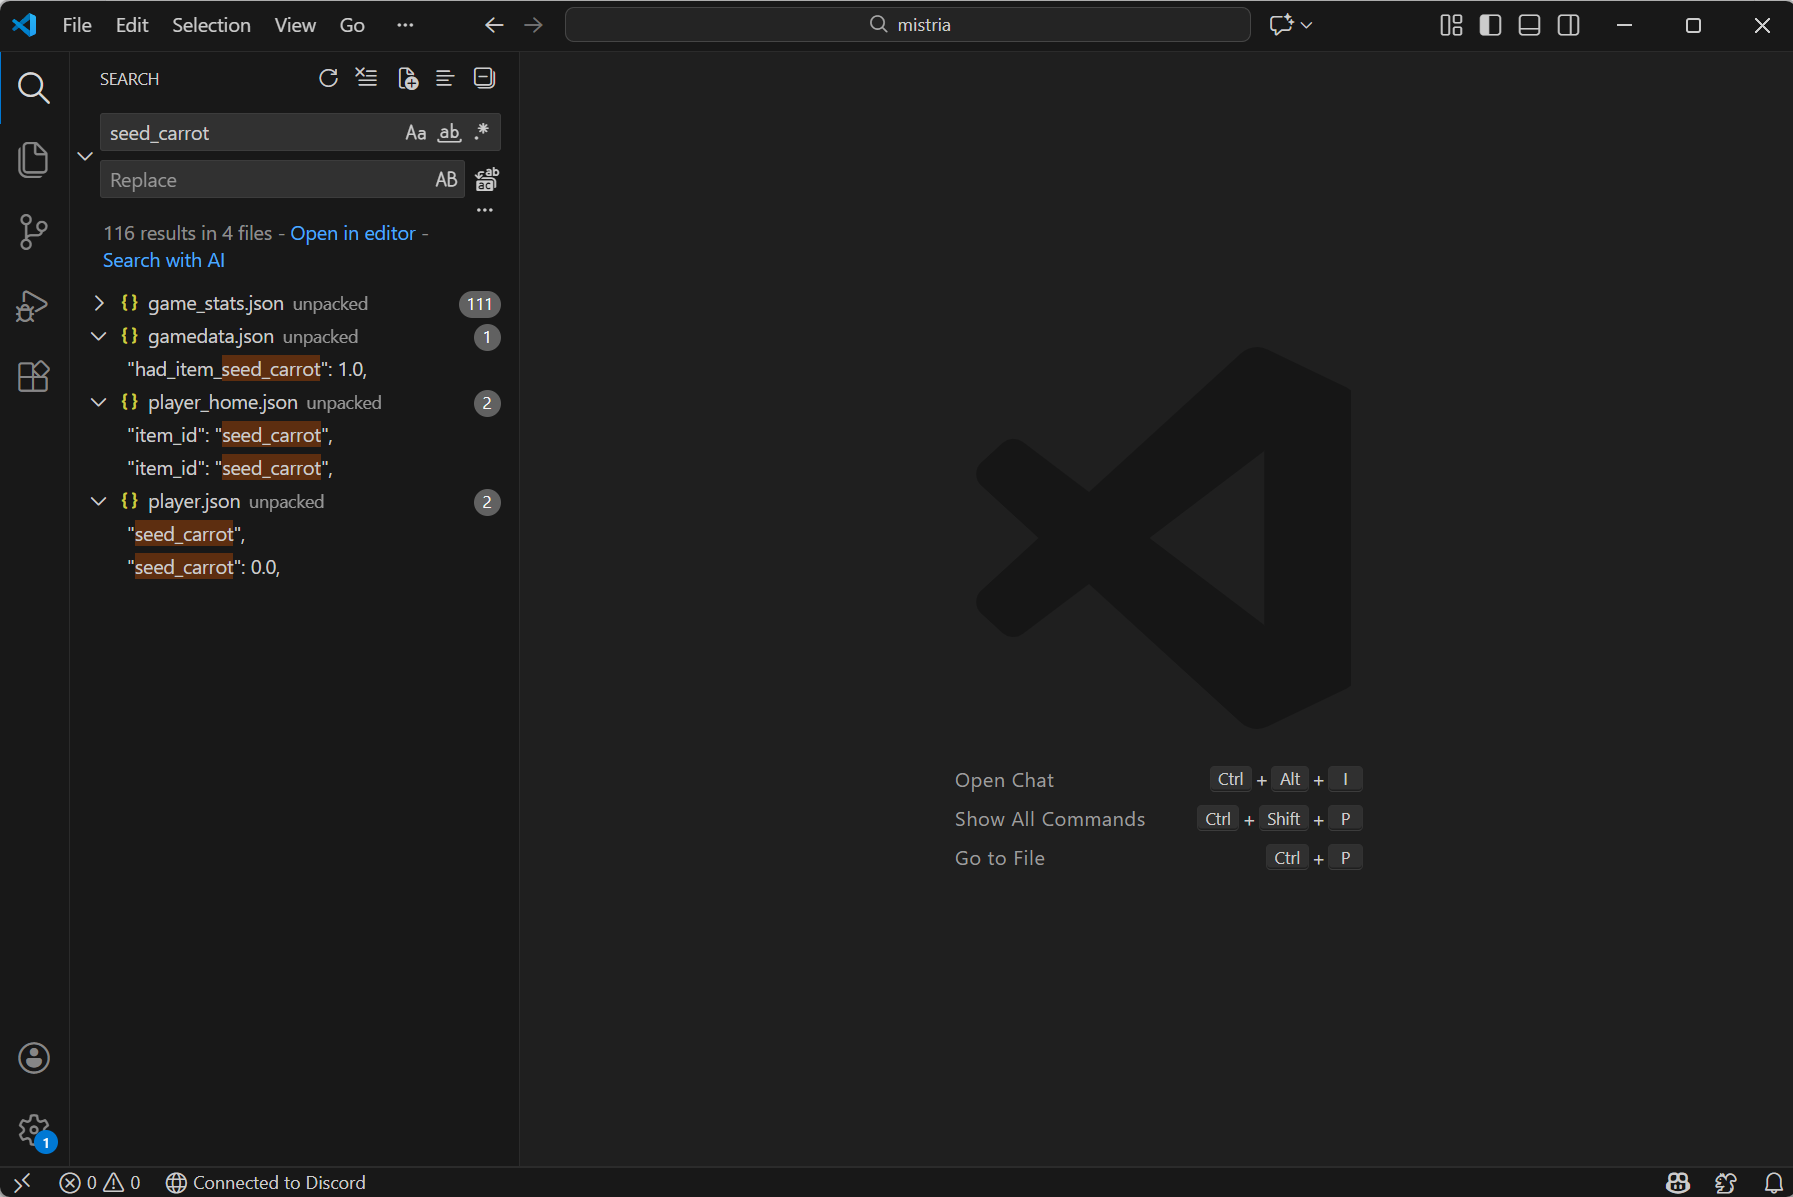This screenshot has height=1197, width=1793.
Task: Enable Use Regular Expression option
Action: (x=482, y=133)
